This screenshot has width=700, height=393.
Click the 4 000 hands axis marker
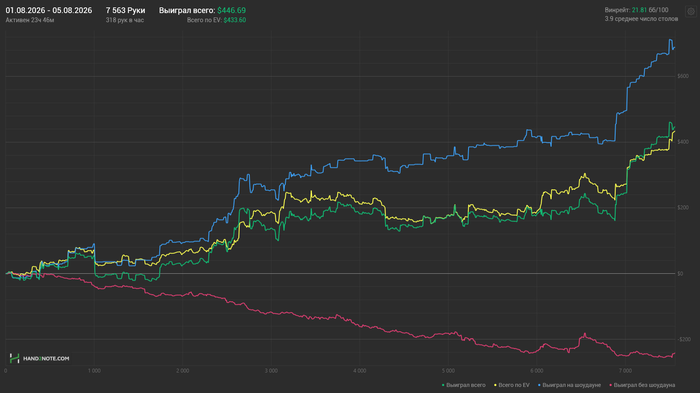click(x=359, y=371)
